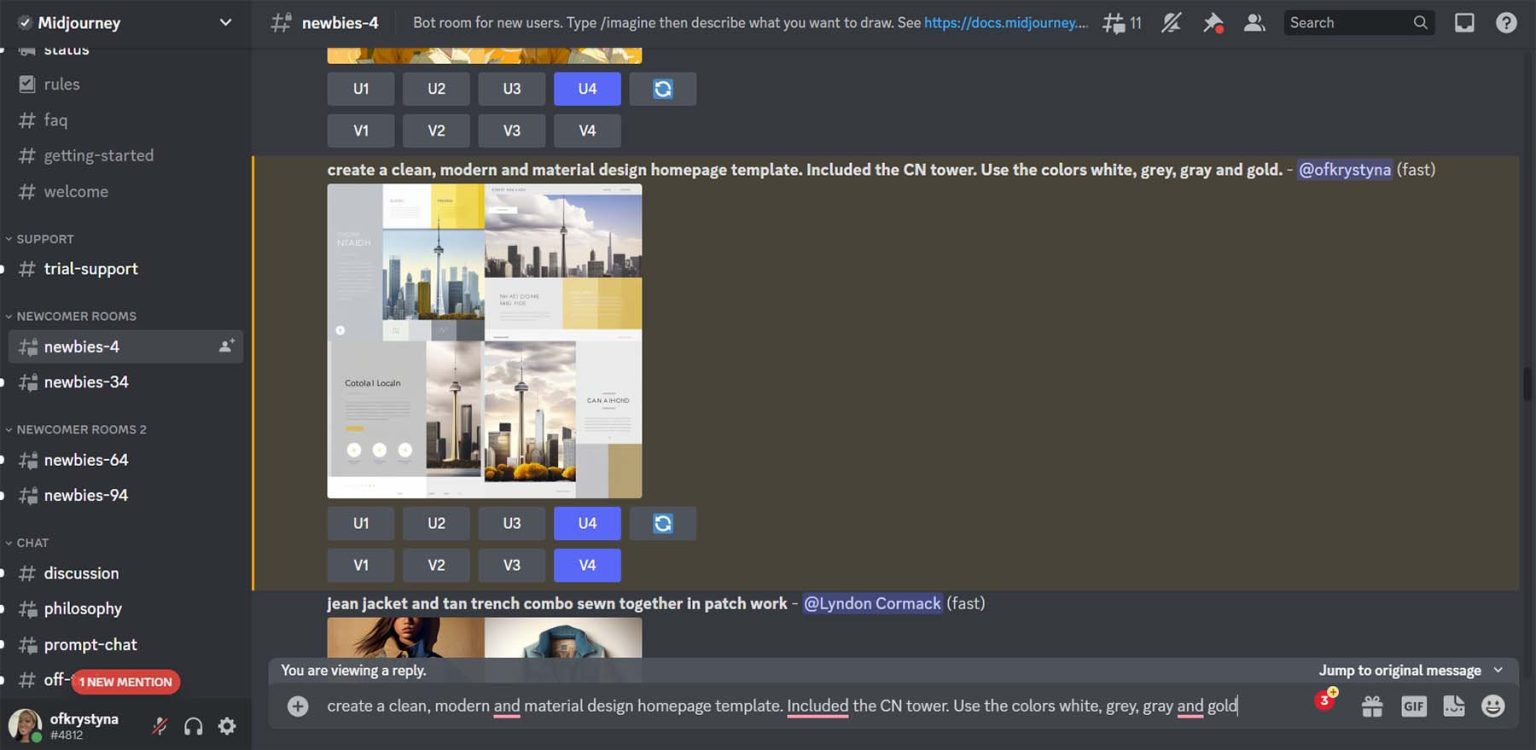Collapse the Midjourney server dropdown
This screenshot has height=750, width=1536.
pyautogui.click(x=226, y=22)
